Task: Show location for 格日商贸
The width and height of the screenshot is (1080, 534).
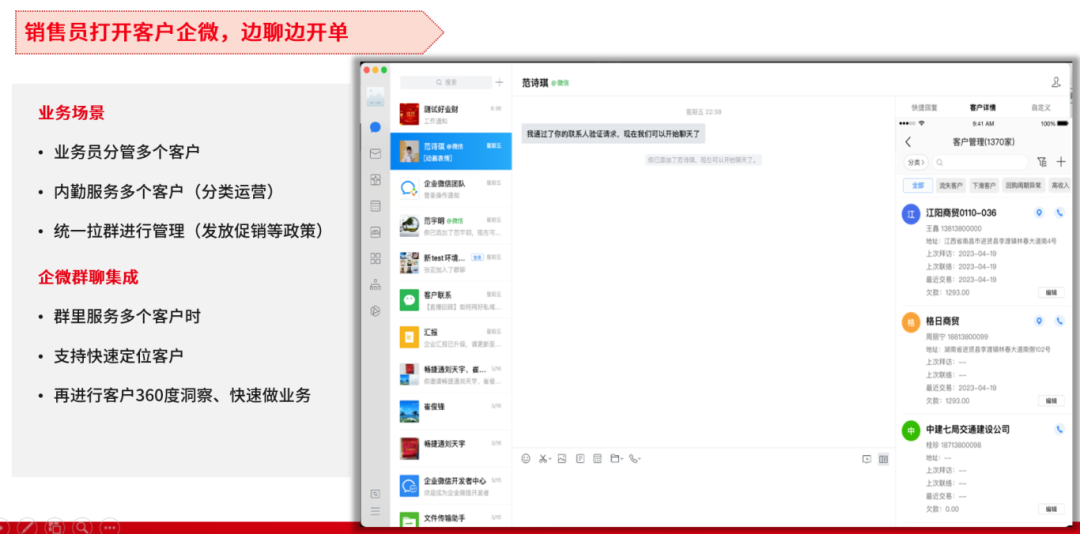Action: [x=1039, y=321]
